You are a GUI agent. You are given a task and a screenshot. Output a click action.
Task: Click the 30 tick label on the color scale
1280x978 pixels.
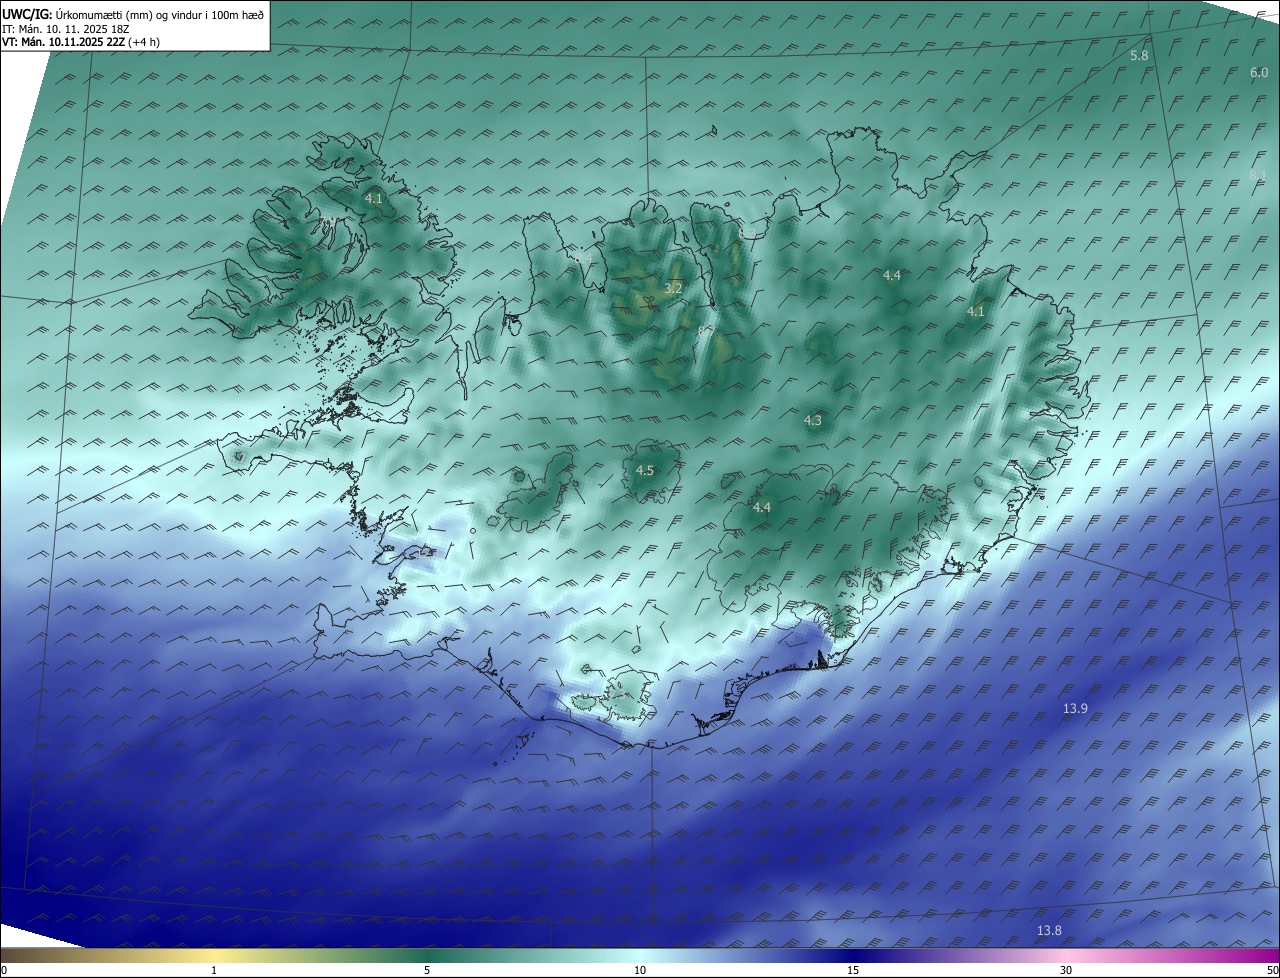click(1066, 970)
